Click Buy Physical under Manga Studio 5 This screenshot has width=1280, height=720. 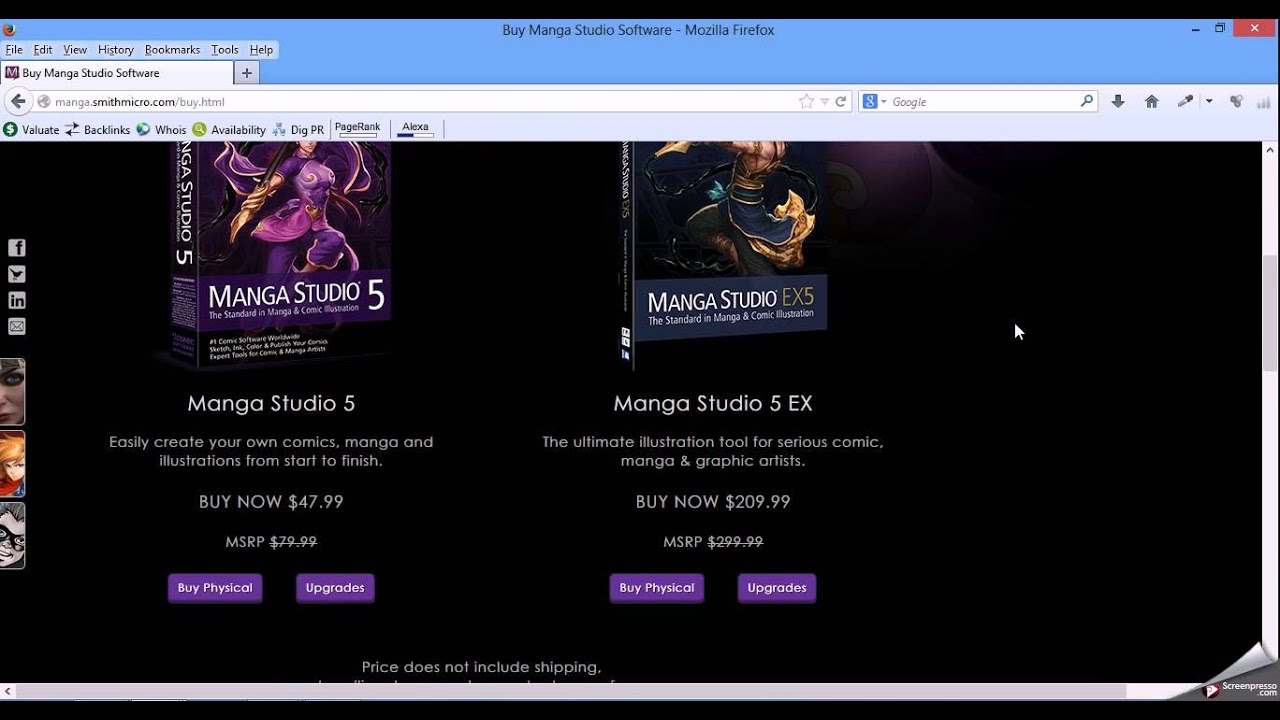(215, 588)
